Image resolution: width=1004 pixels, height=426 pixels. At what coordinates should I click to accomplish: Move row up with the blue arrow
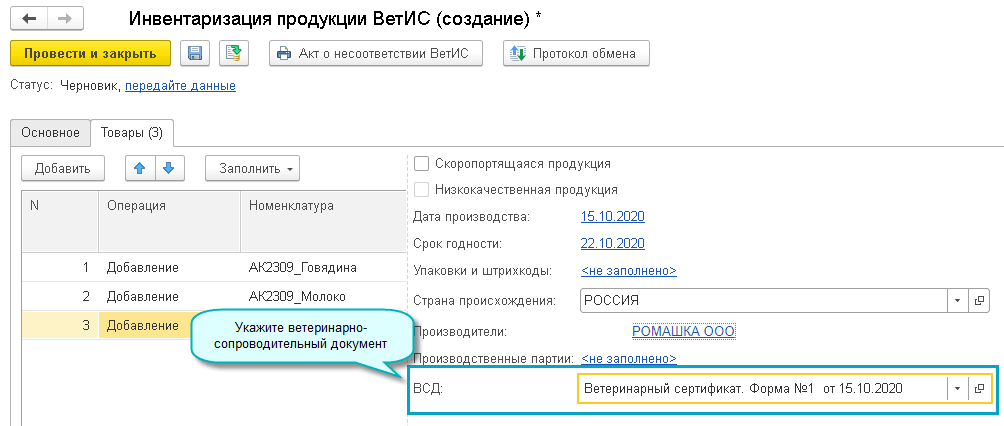pyautogui.click(x=139, y=168)
